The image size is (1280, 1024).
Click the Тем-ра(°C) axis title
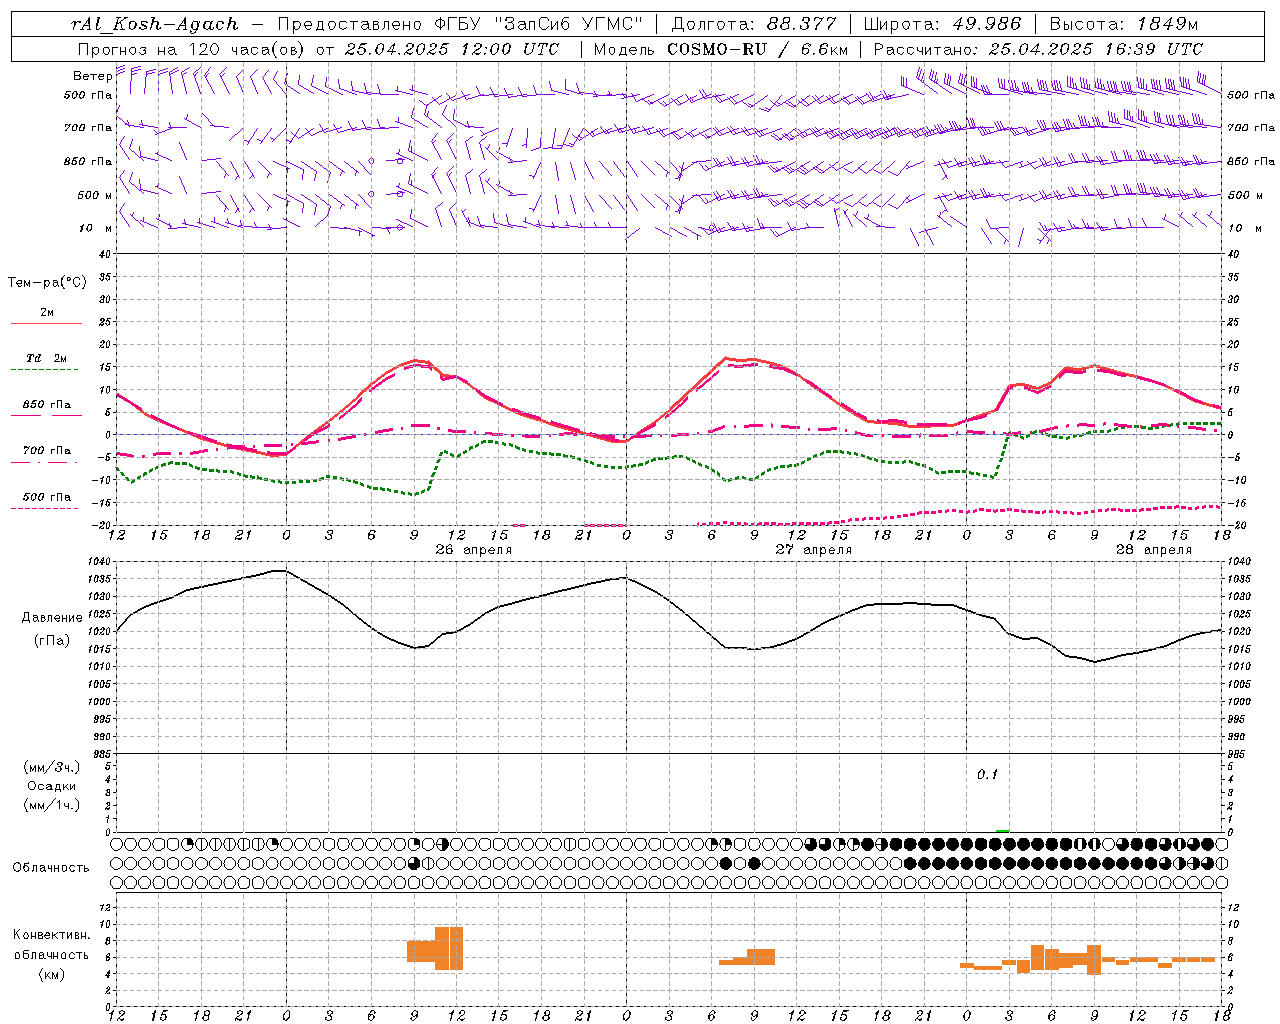tap(47, 283)
